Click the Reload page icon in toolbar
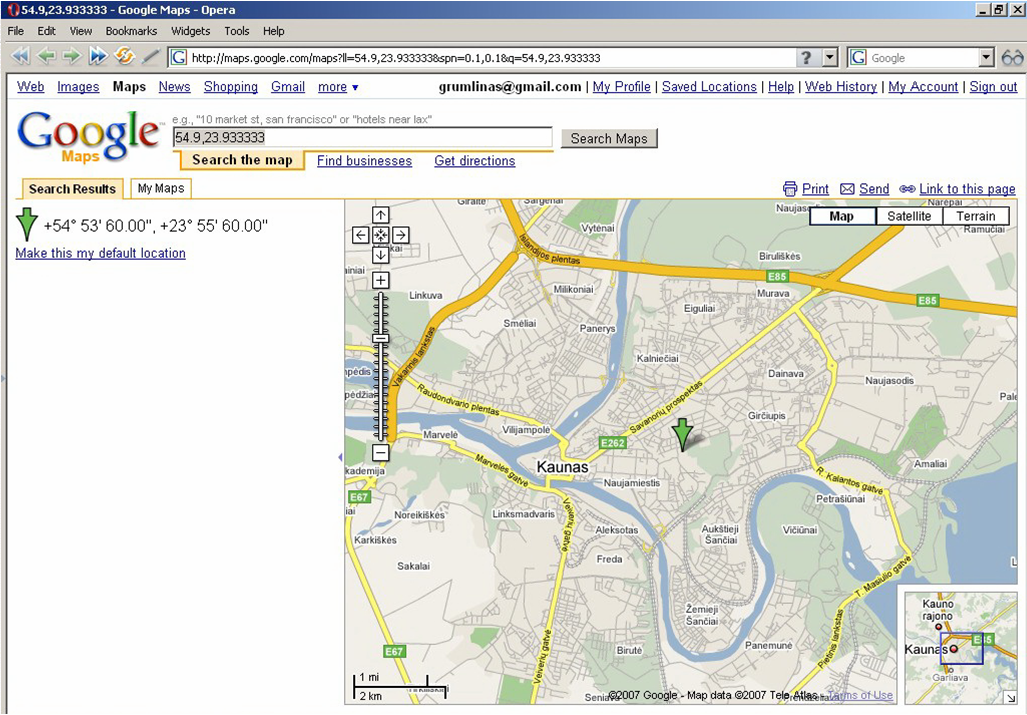Screen dimensions: 1027x715 124,57
